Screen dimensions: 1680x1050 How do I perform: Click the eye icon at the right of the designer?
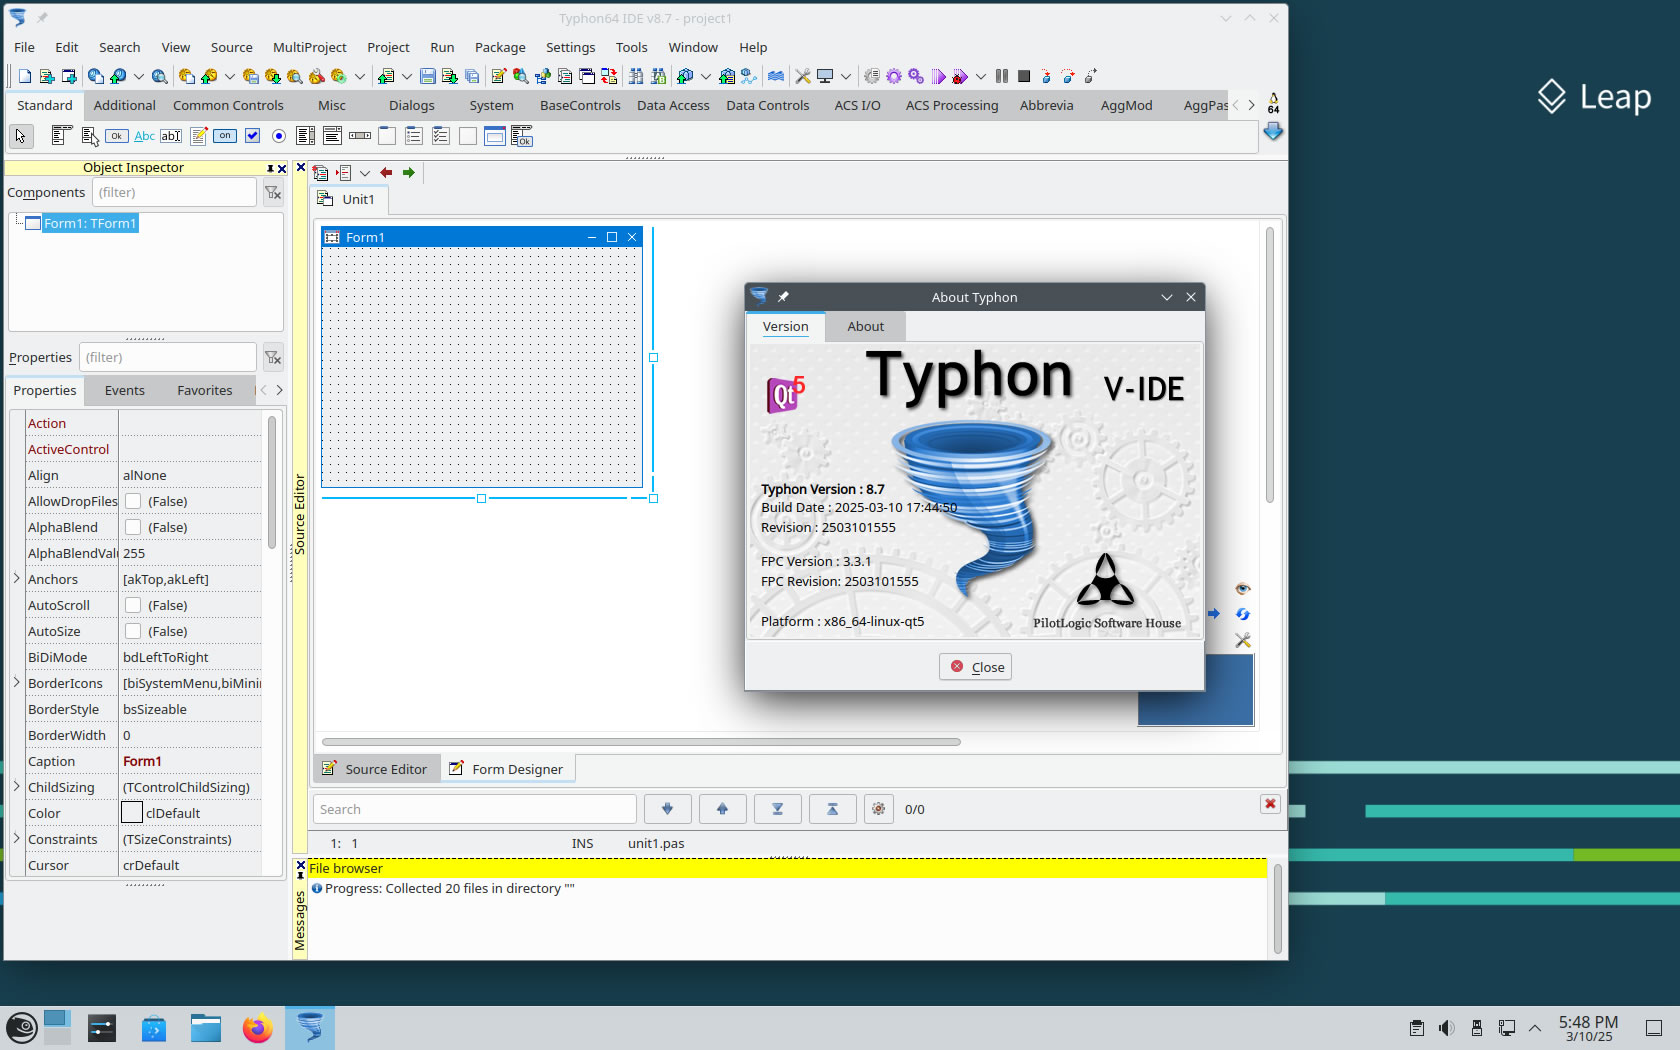[x=1243, y=588]
